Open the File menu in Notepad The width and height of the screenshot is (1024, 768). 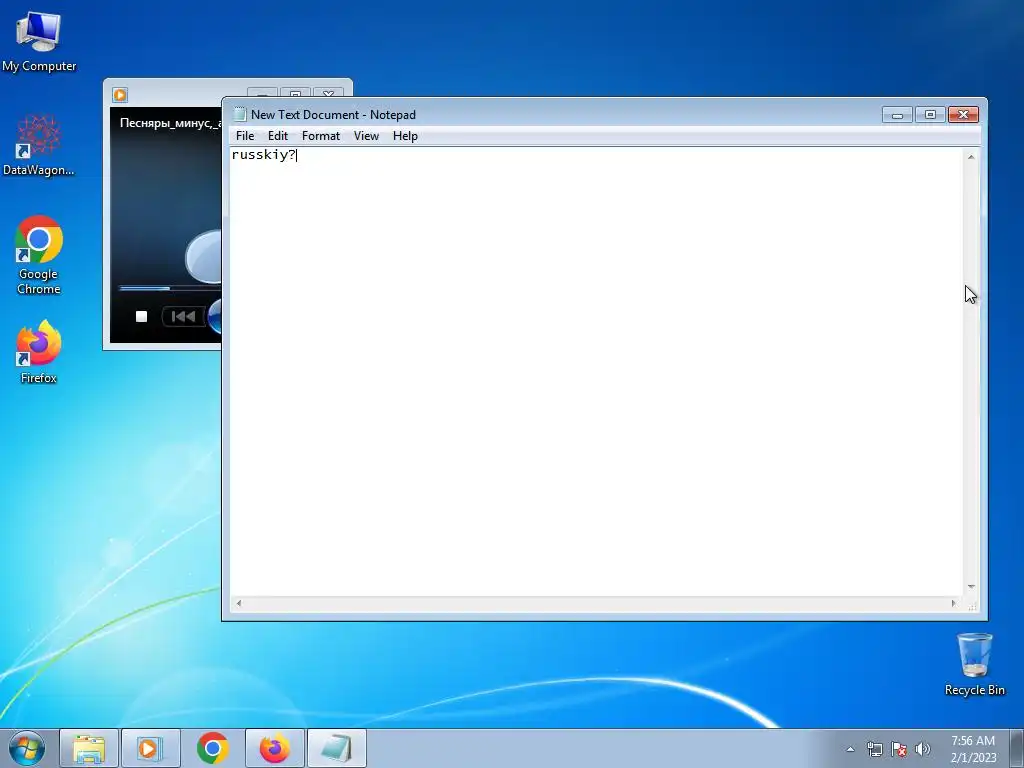click(x=245, y=136)
